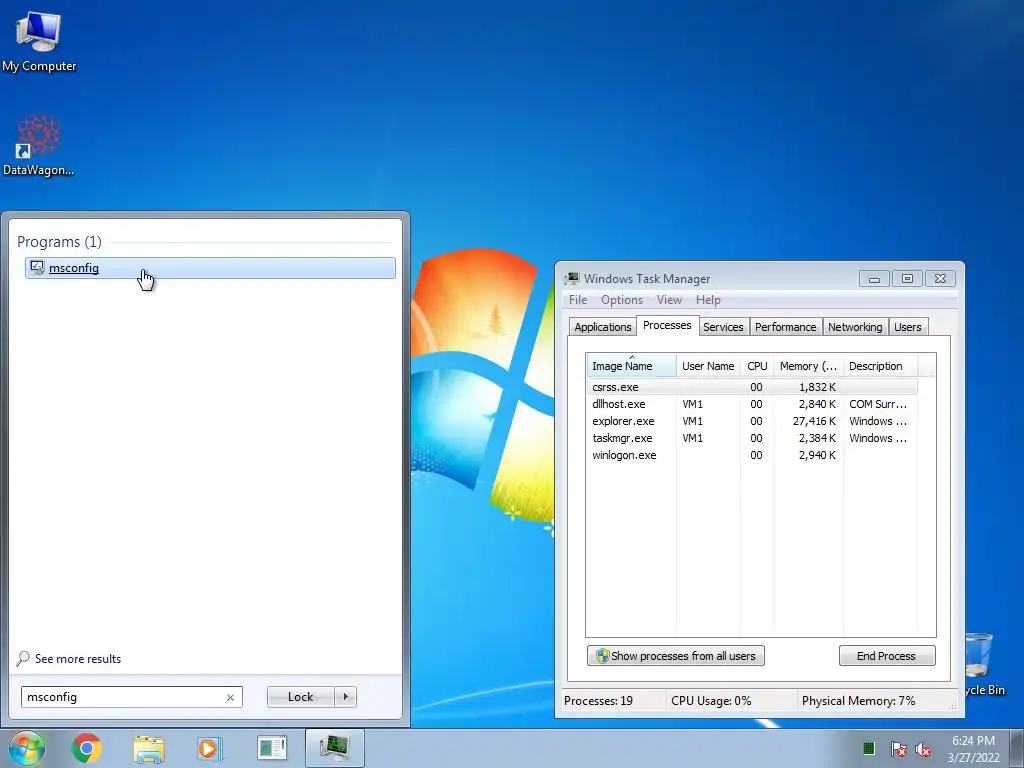Image resolution: width=1024 pixels, height=768 pixels.
Task: Click the fourth pinned taskbar program icon
Action: point(272,748)
